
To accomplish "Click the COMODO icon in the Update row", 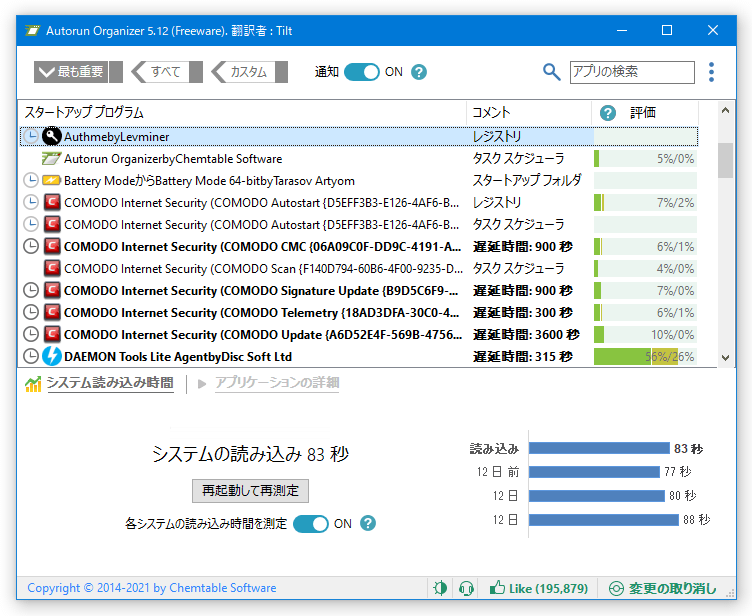I will [x=52, y=334].
